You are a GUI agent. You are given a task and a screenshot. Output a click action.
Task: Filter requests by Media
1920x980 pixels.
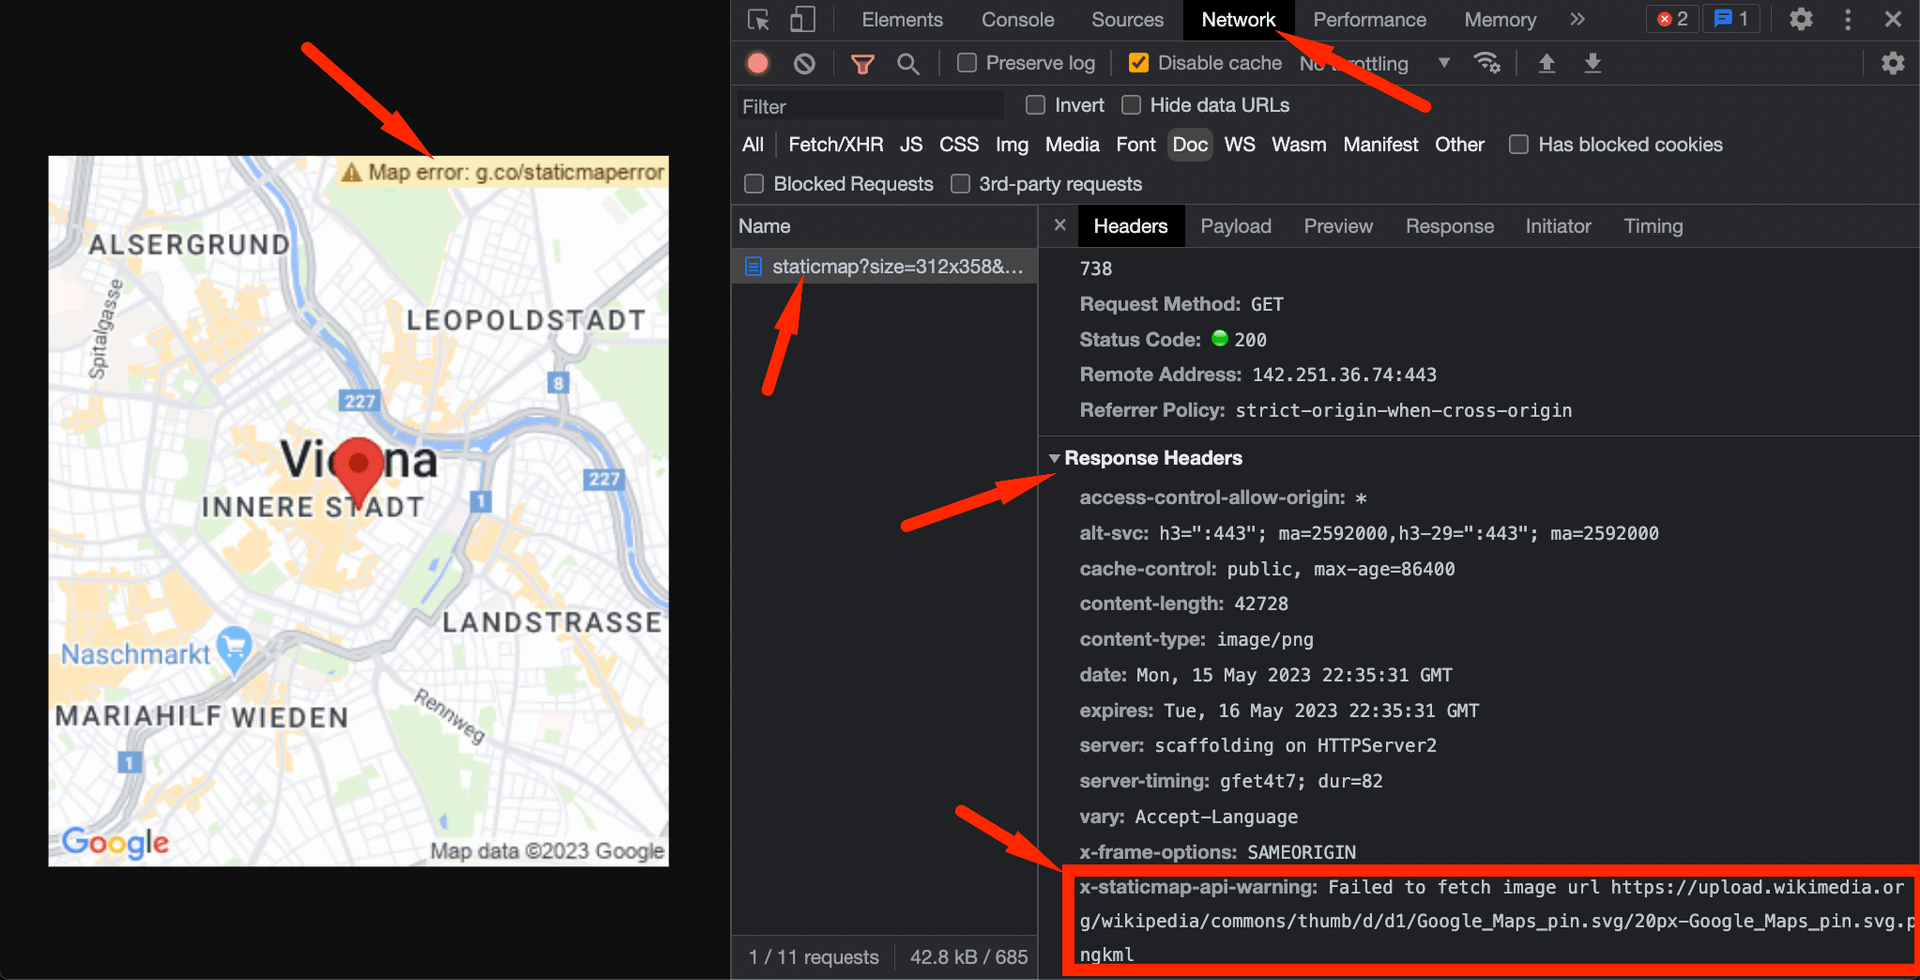(x=1072, y=145)
